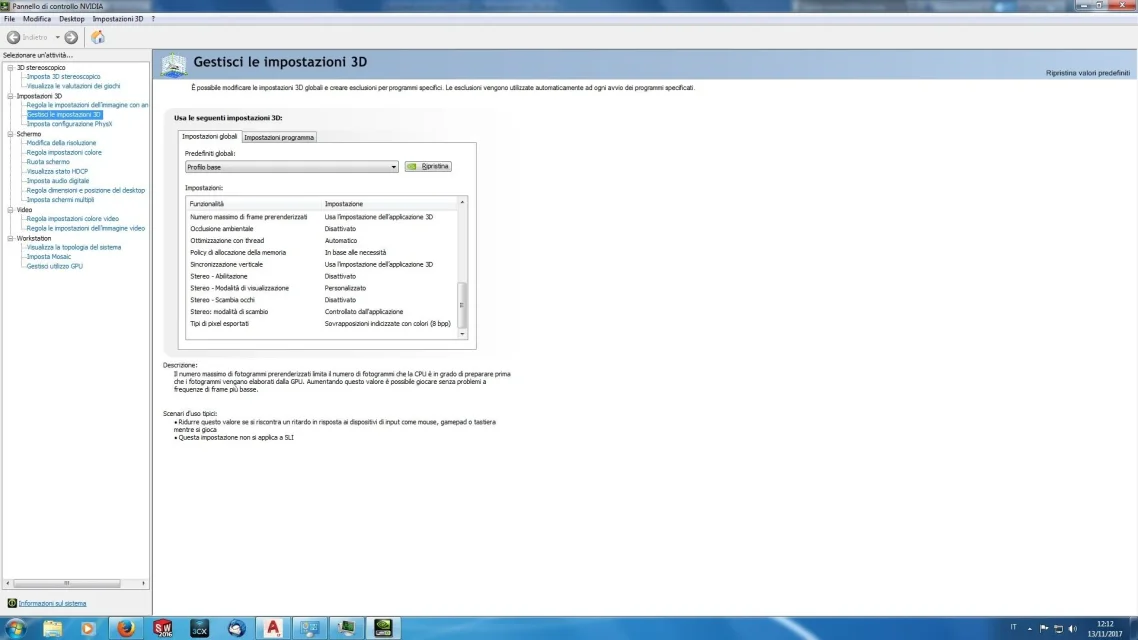Open the Windows Start menu
The width and height of the screenshot is (1138, 640).
tap(15, 628)
